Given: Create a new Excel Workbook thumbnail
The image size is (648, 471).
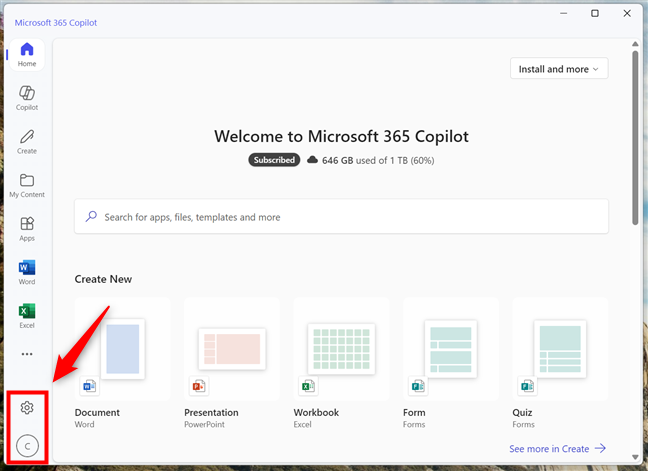Looking at the screenshot, I should point(341,349).
